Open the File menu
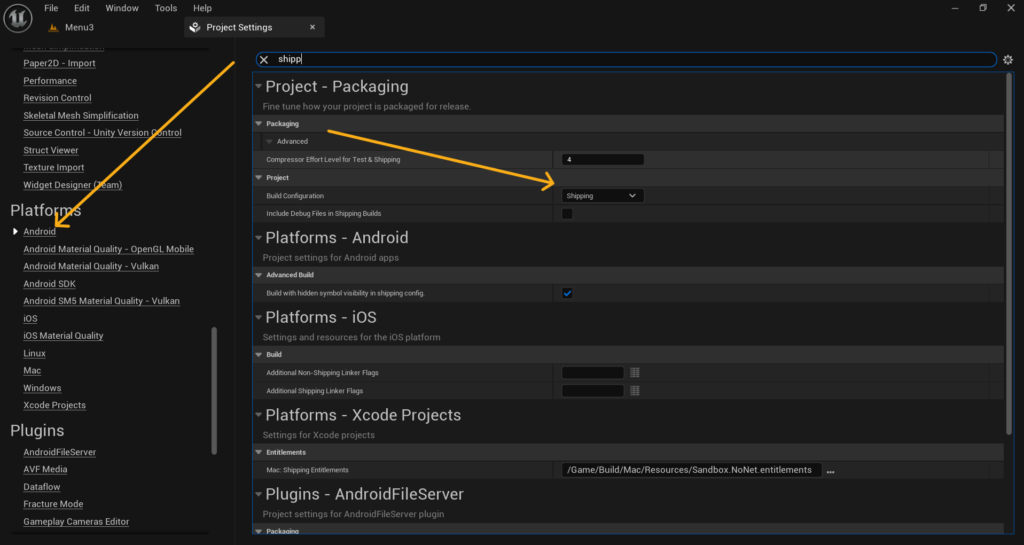 click(x=51, y=8)
